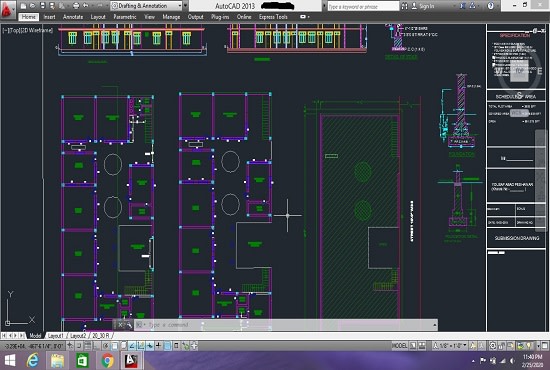Click the Quick View Layouts icon

pos(413,346)
